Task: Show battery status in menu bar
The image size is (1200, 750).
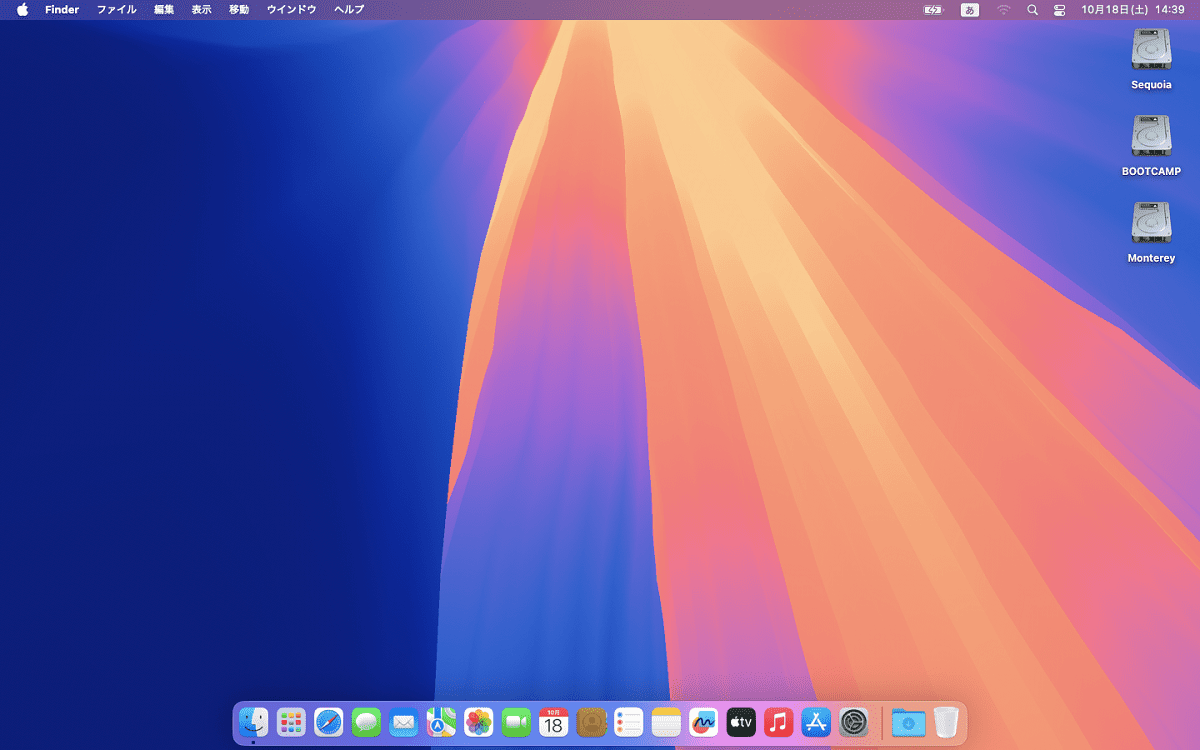Action: coord(933,9)
